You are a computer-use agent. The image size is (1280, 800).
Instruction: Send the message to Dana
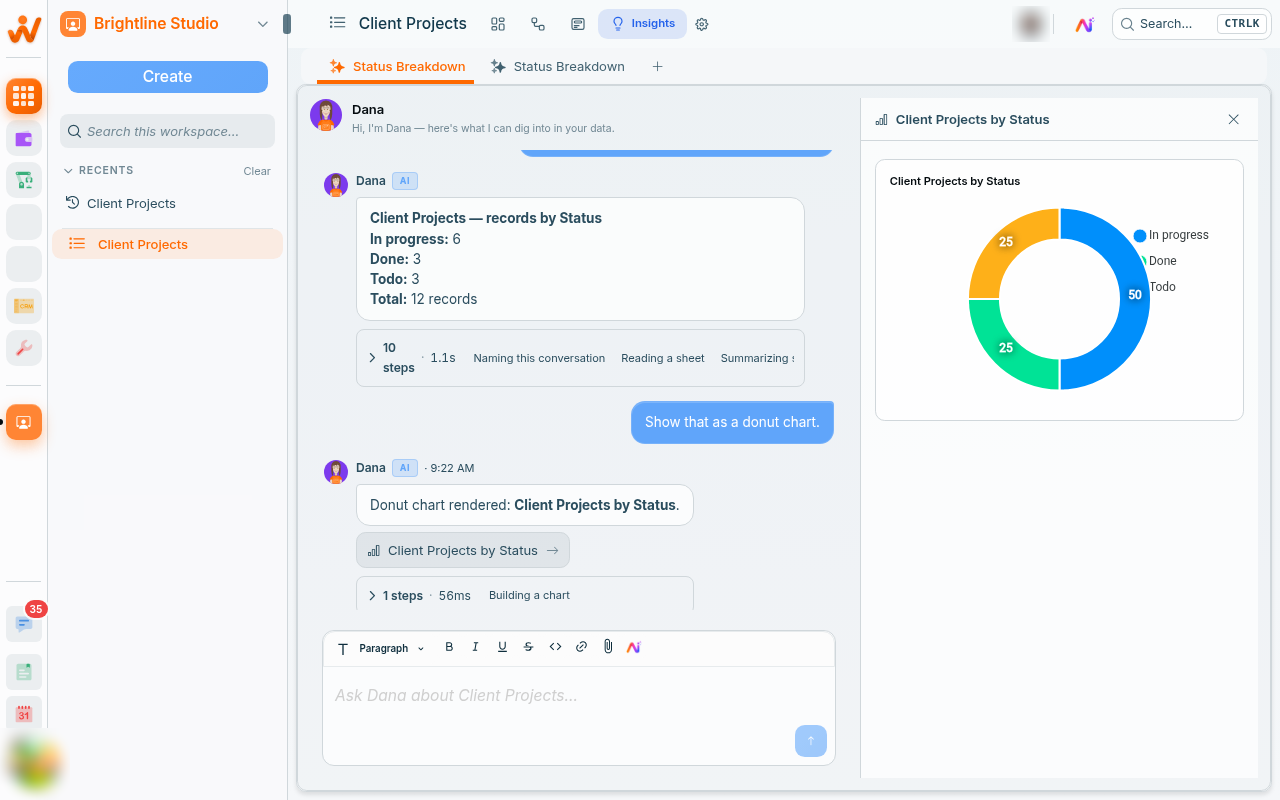point(811,741)
